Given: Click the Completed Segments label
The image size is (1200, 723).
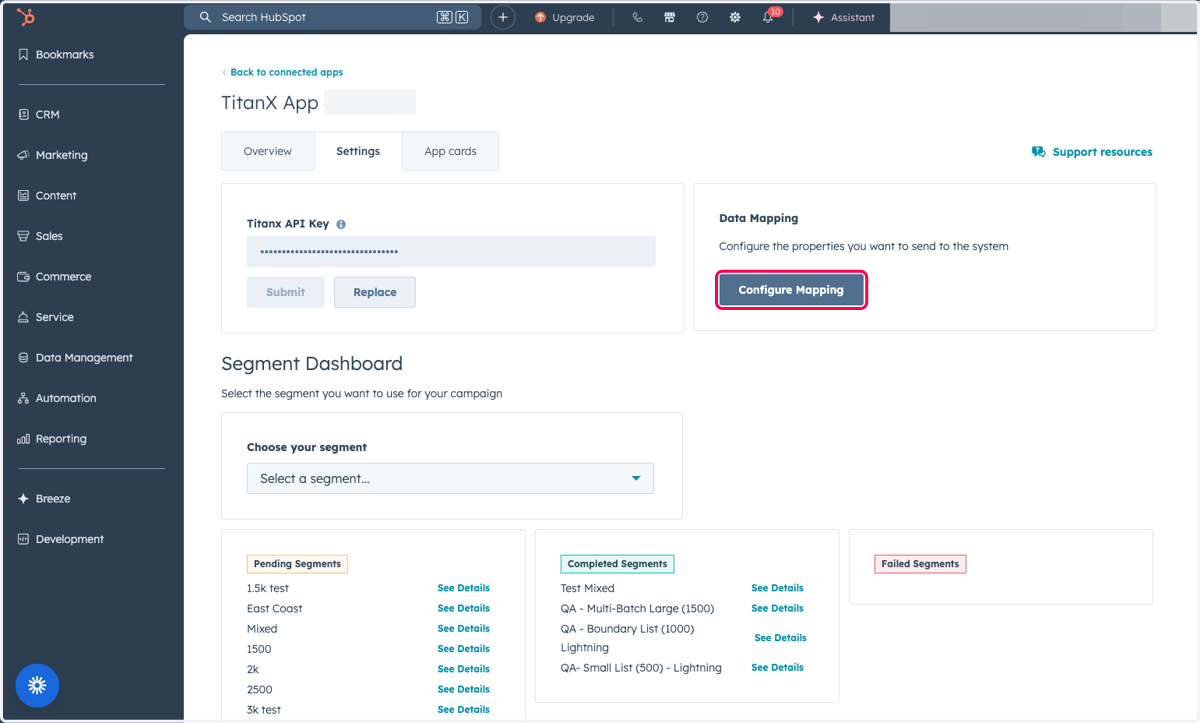Looking at the screenshot, I should [617, 564].
